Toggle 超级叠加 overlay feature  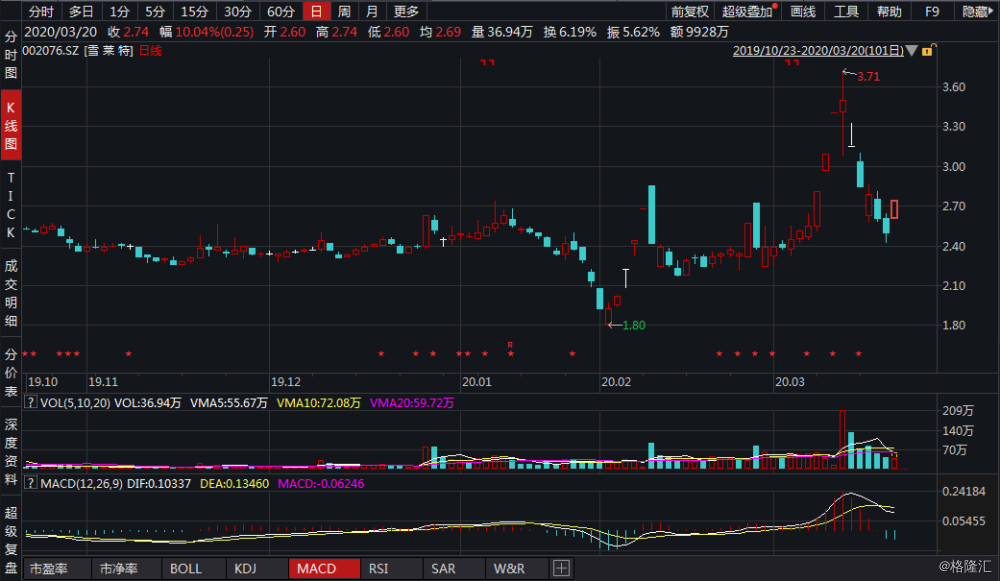(x=747, y=12)
